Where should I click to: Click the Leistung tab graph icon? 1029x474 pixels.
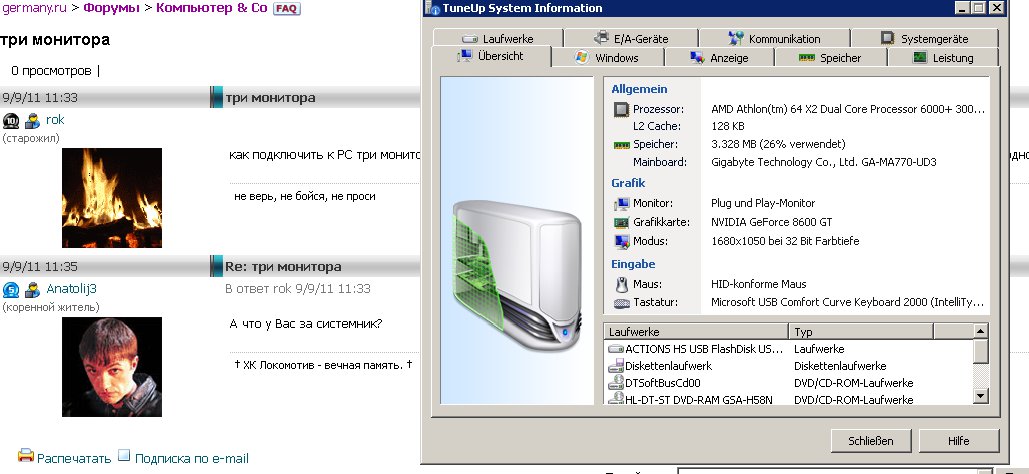pyautogui.click(x=920, y=58)
